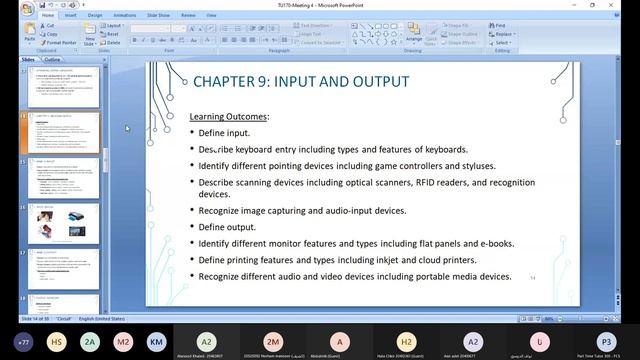Open the Layout dropdown
The image size is (640, 360).
(112, 26)
